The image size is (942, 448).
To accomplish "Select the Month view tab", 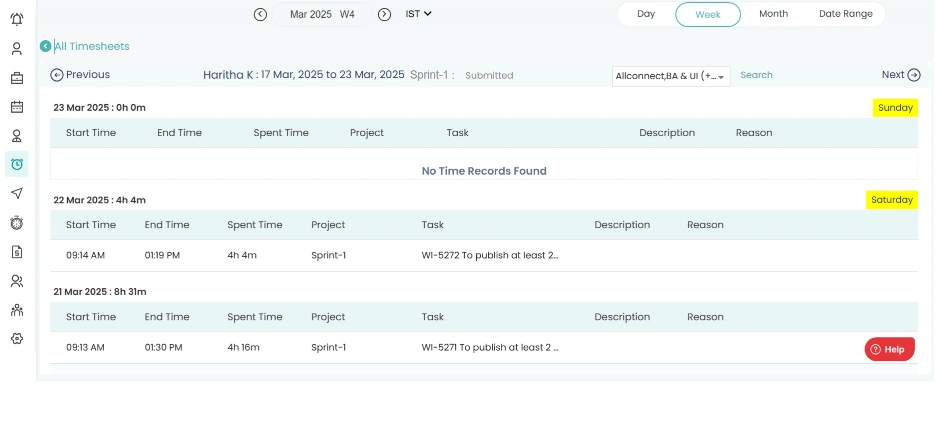I will (x=773, y=14).
